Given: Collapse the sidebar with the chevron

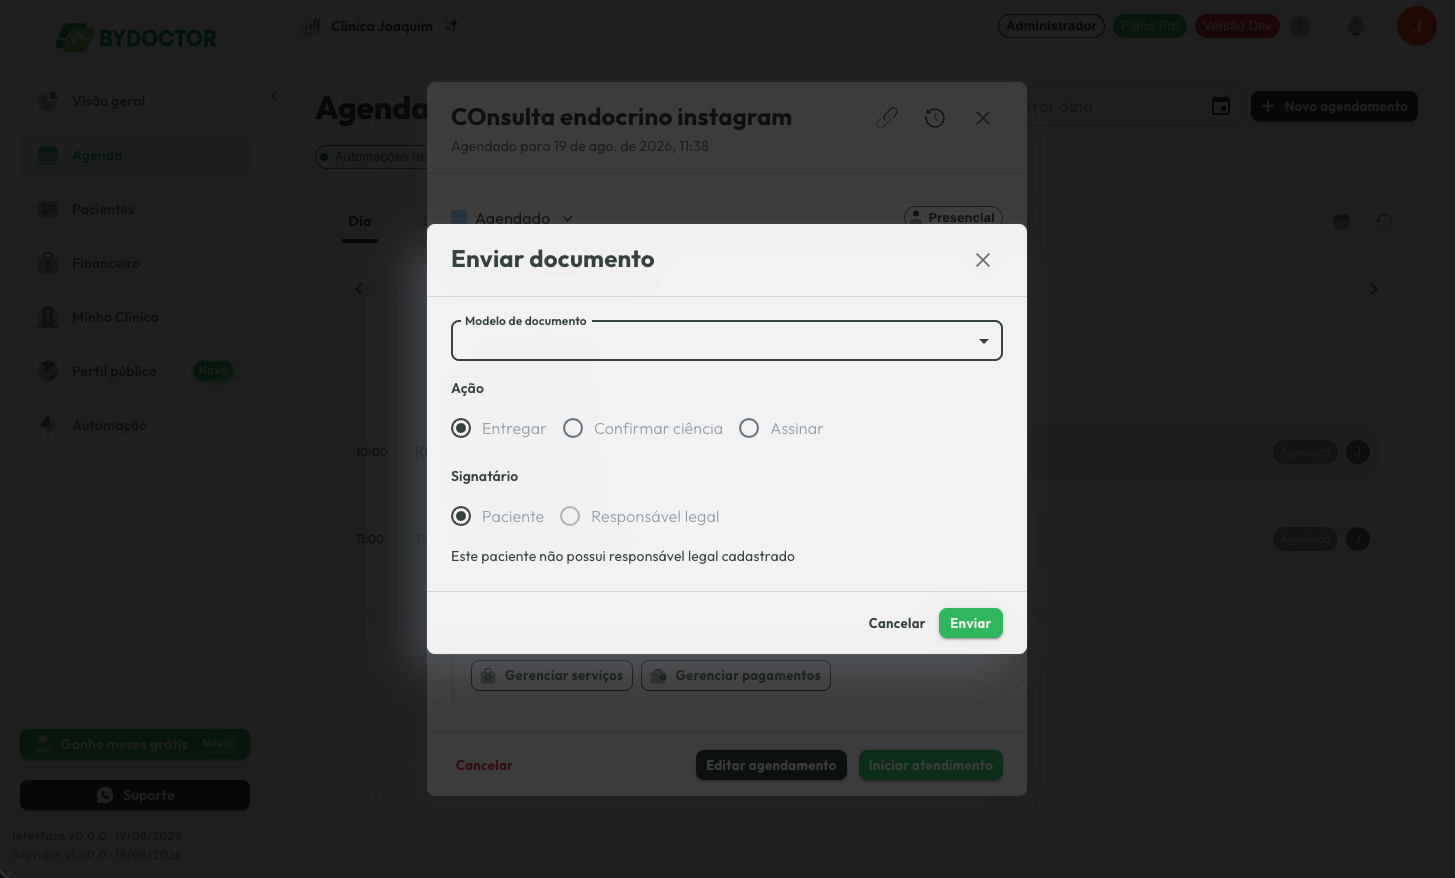Looking at the screenshot, I should [274, 96].
